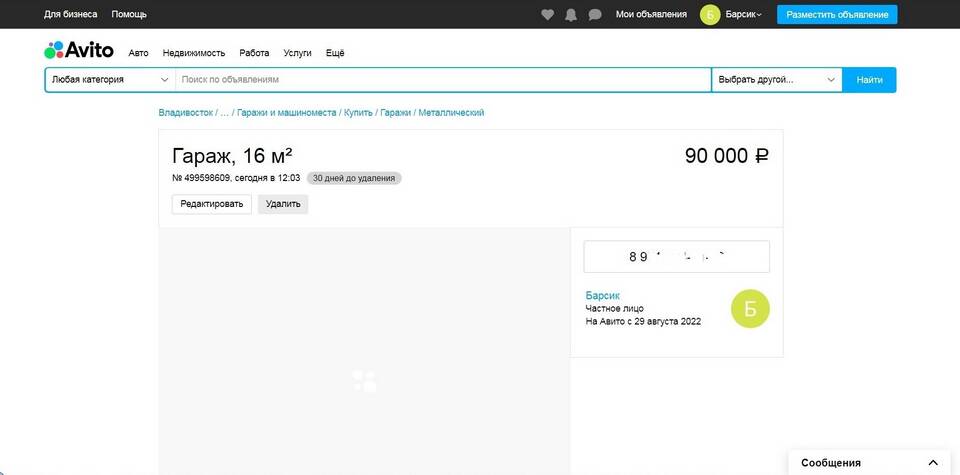960x475 pixels.
Task: Open the Выбрать другой region dropdown
Action: pos(776,80)
